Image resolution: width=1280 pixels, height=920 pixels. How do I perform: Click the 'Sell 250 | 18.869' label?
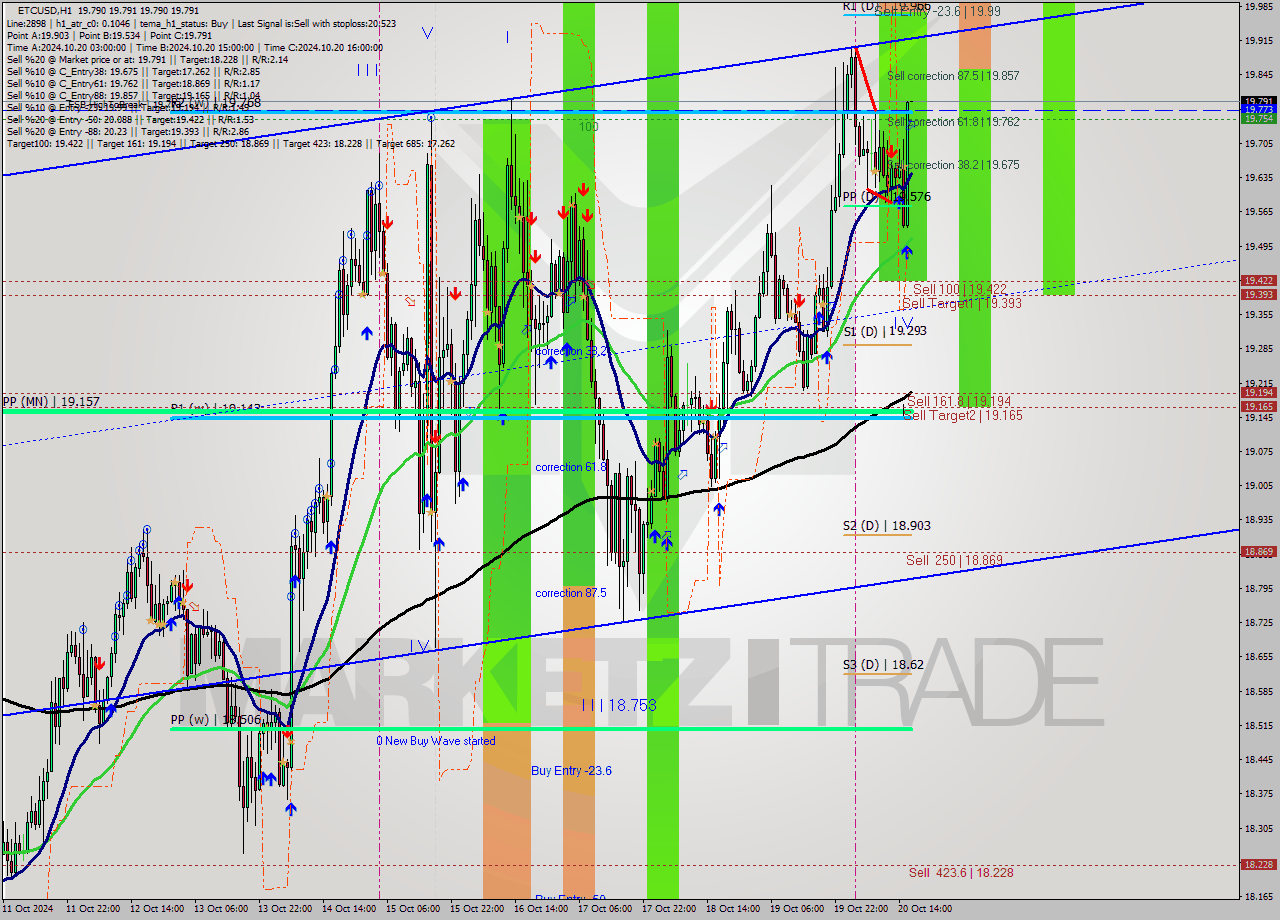[x=954, y=561]
